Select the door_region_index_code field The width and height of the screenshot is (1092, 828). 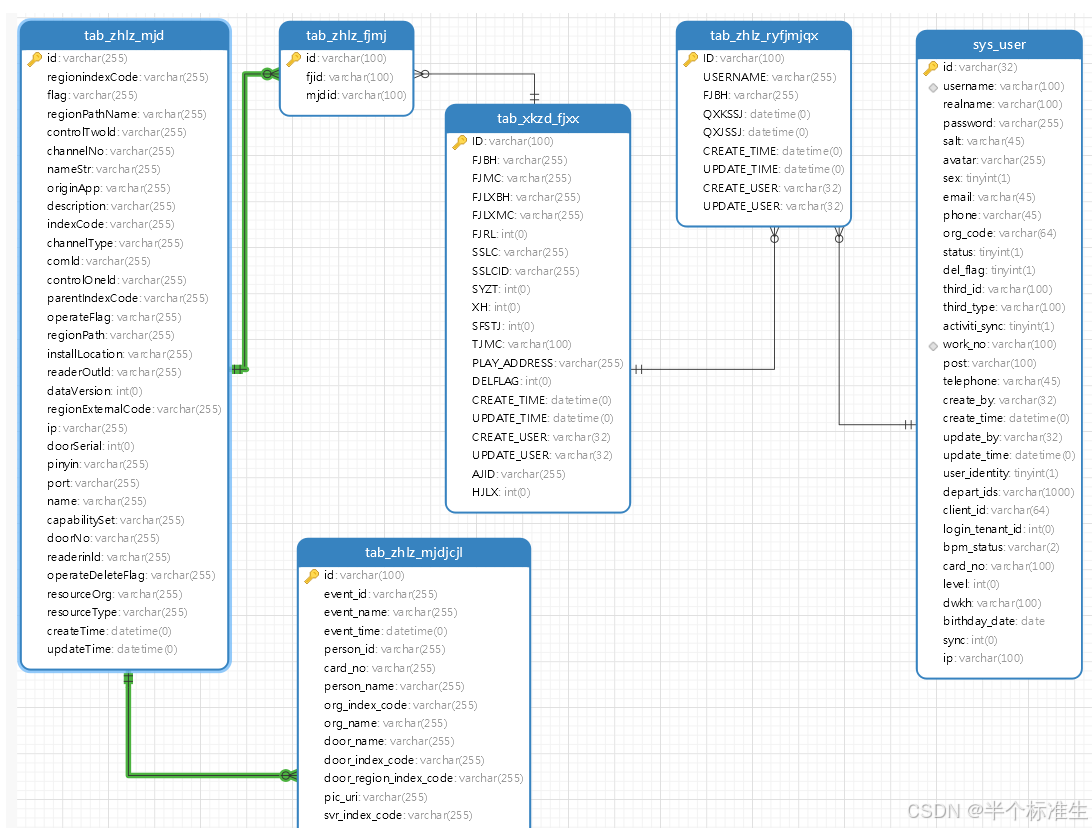(423, 778)
